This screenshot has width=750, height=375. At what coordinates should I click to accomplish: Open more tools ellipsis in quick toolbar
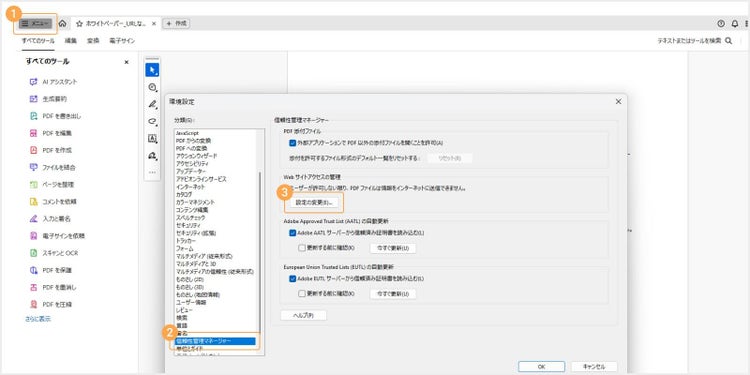pos(153,172)
